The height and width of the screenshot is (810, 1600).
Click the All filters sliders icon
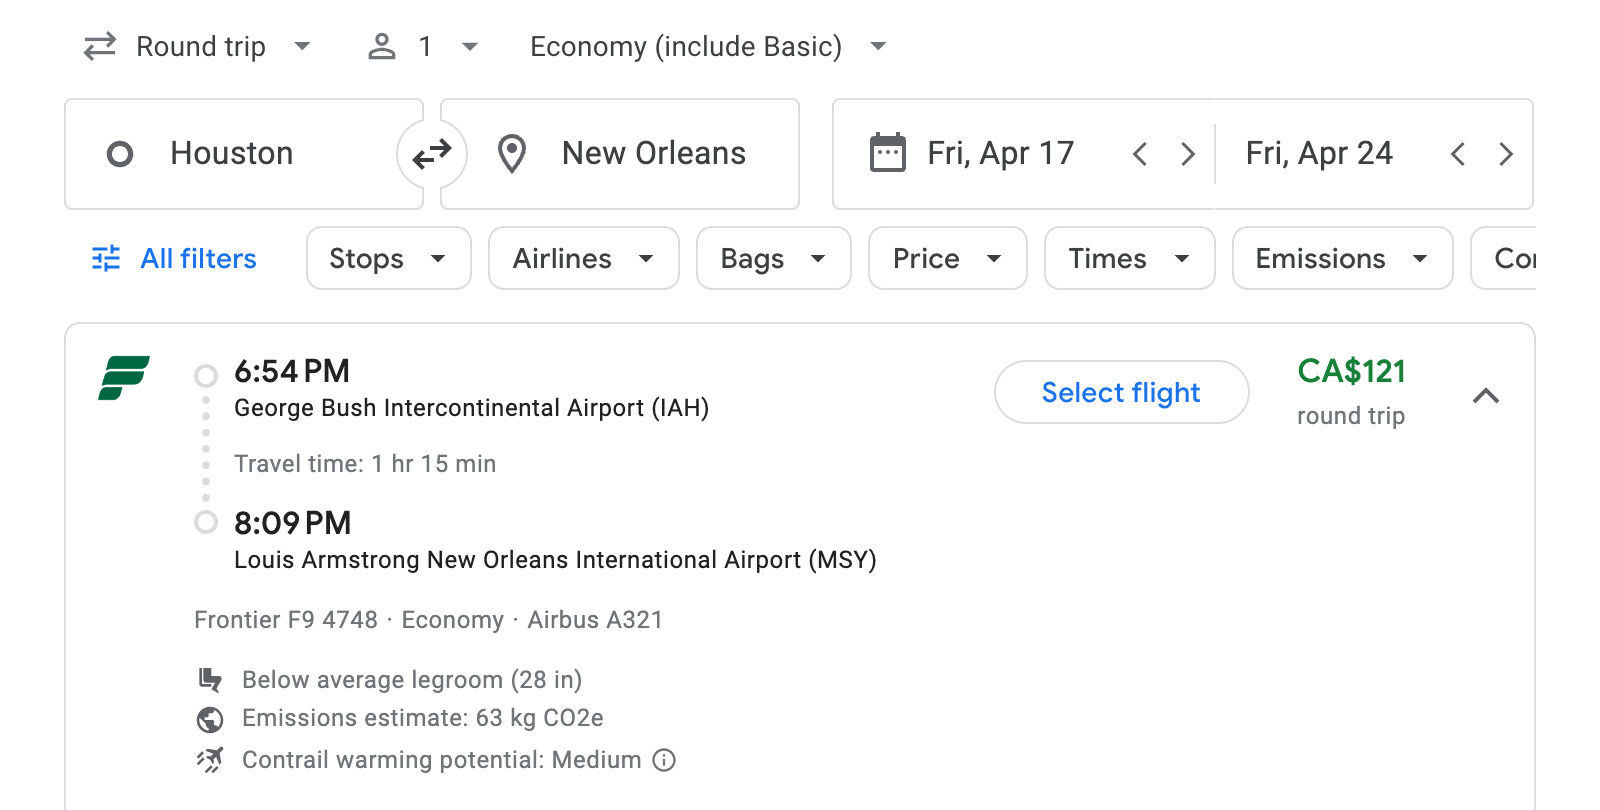tap(105, 258)
